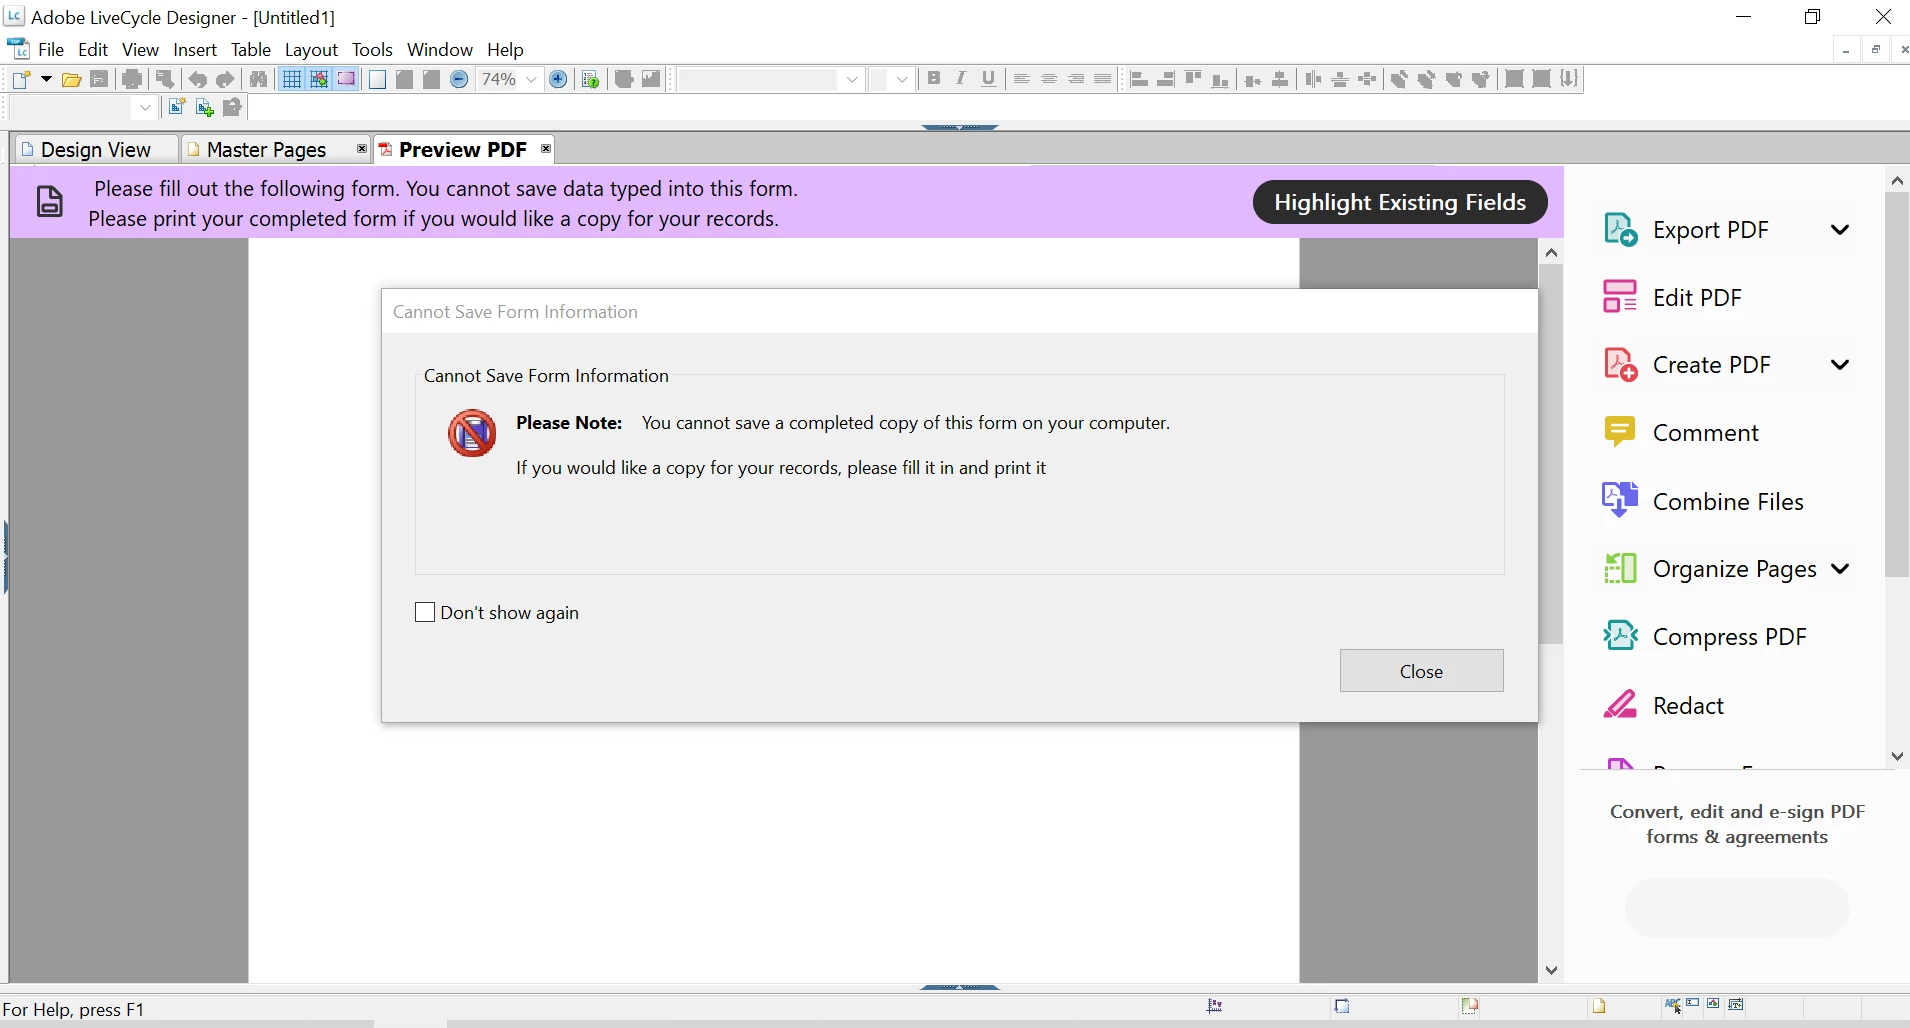The height and width of the screenshot is (1028, 1910).
Task: Click the tools pane scrollbar up arrow
Action: pos(1897,181)
